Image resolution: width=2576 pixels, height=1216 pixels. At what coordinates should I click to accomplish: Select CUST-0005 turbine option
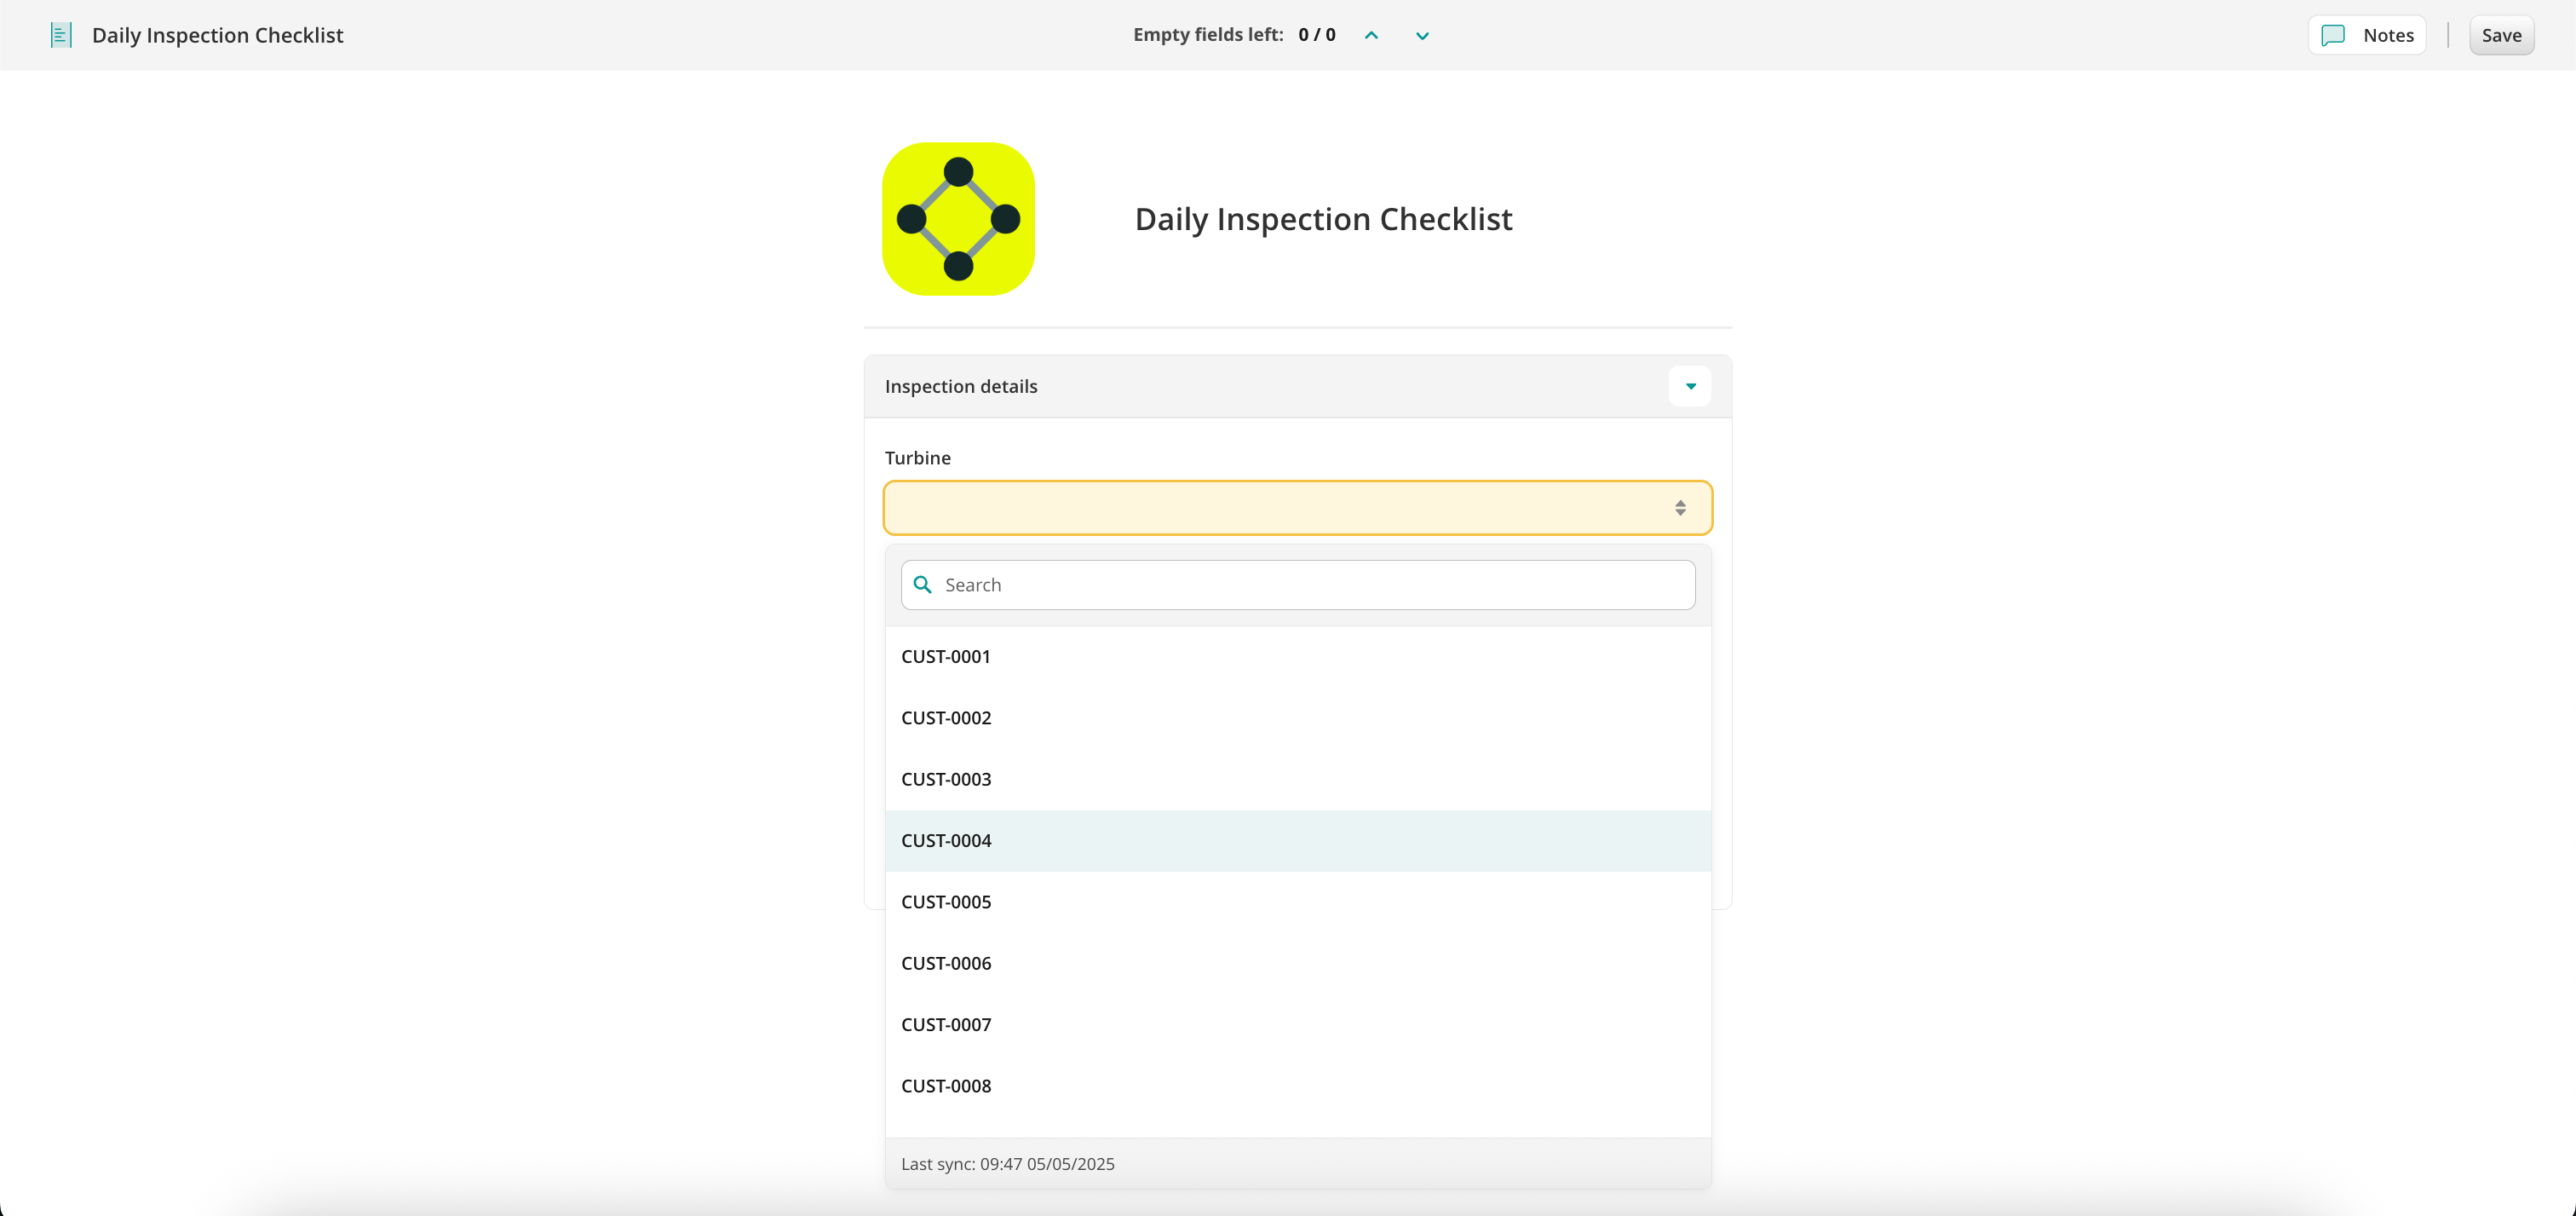click(945, 902)
